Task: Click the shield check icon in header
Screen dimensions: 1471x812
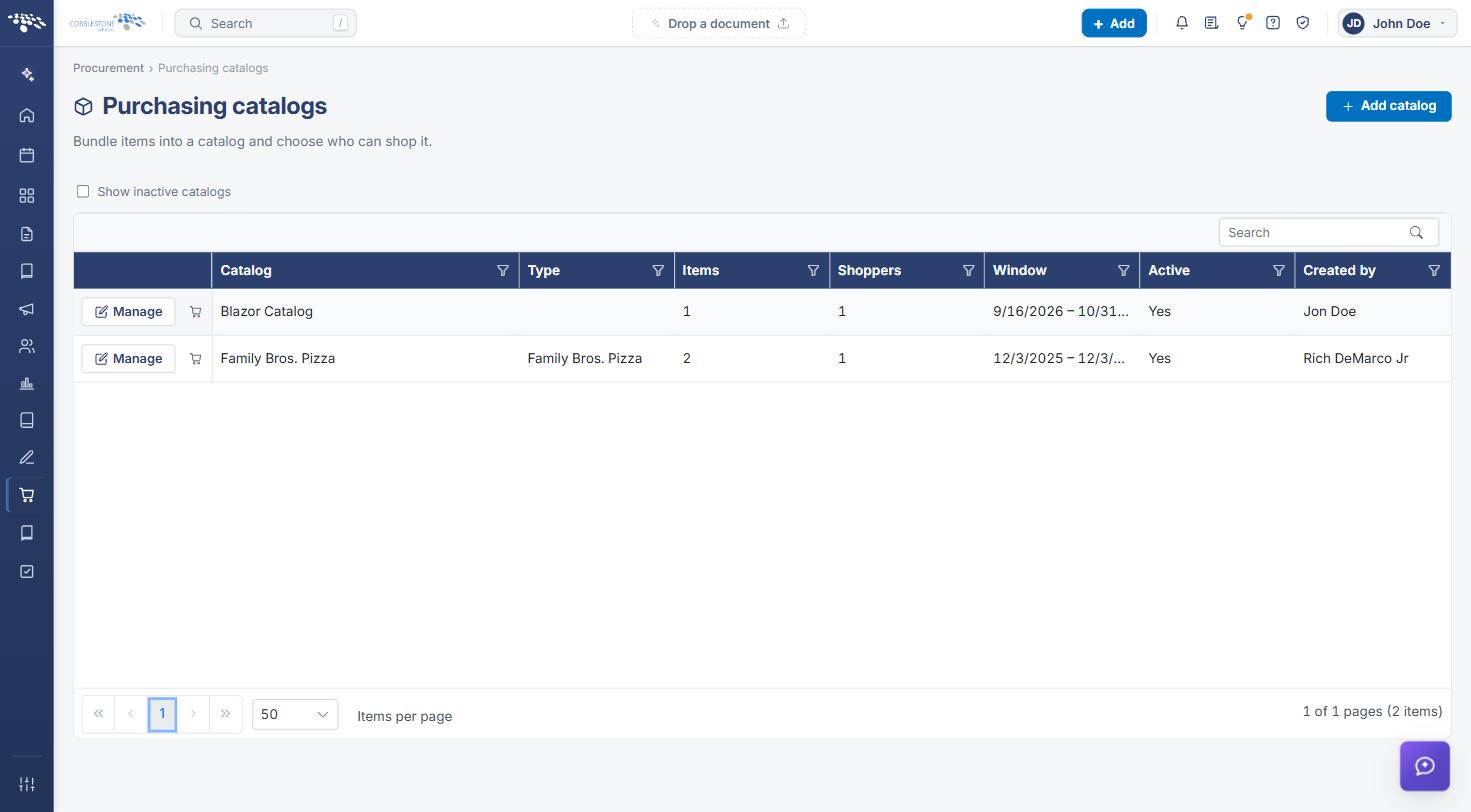Action: (1303, 23)
